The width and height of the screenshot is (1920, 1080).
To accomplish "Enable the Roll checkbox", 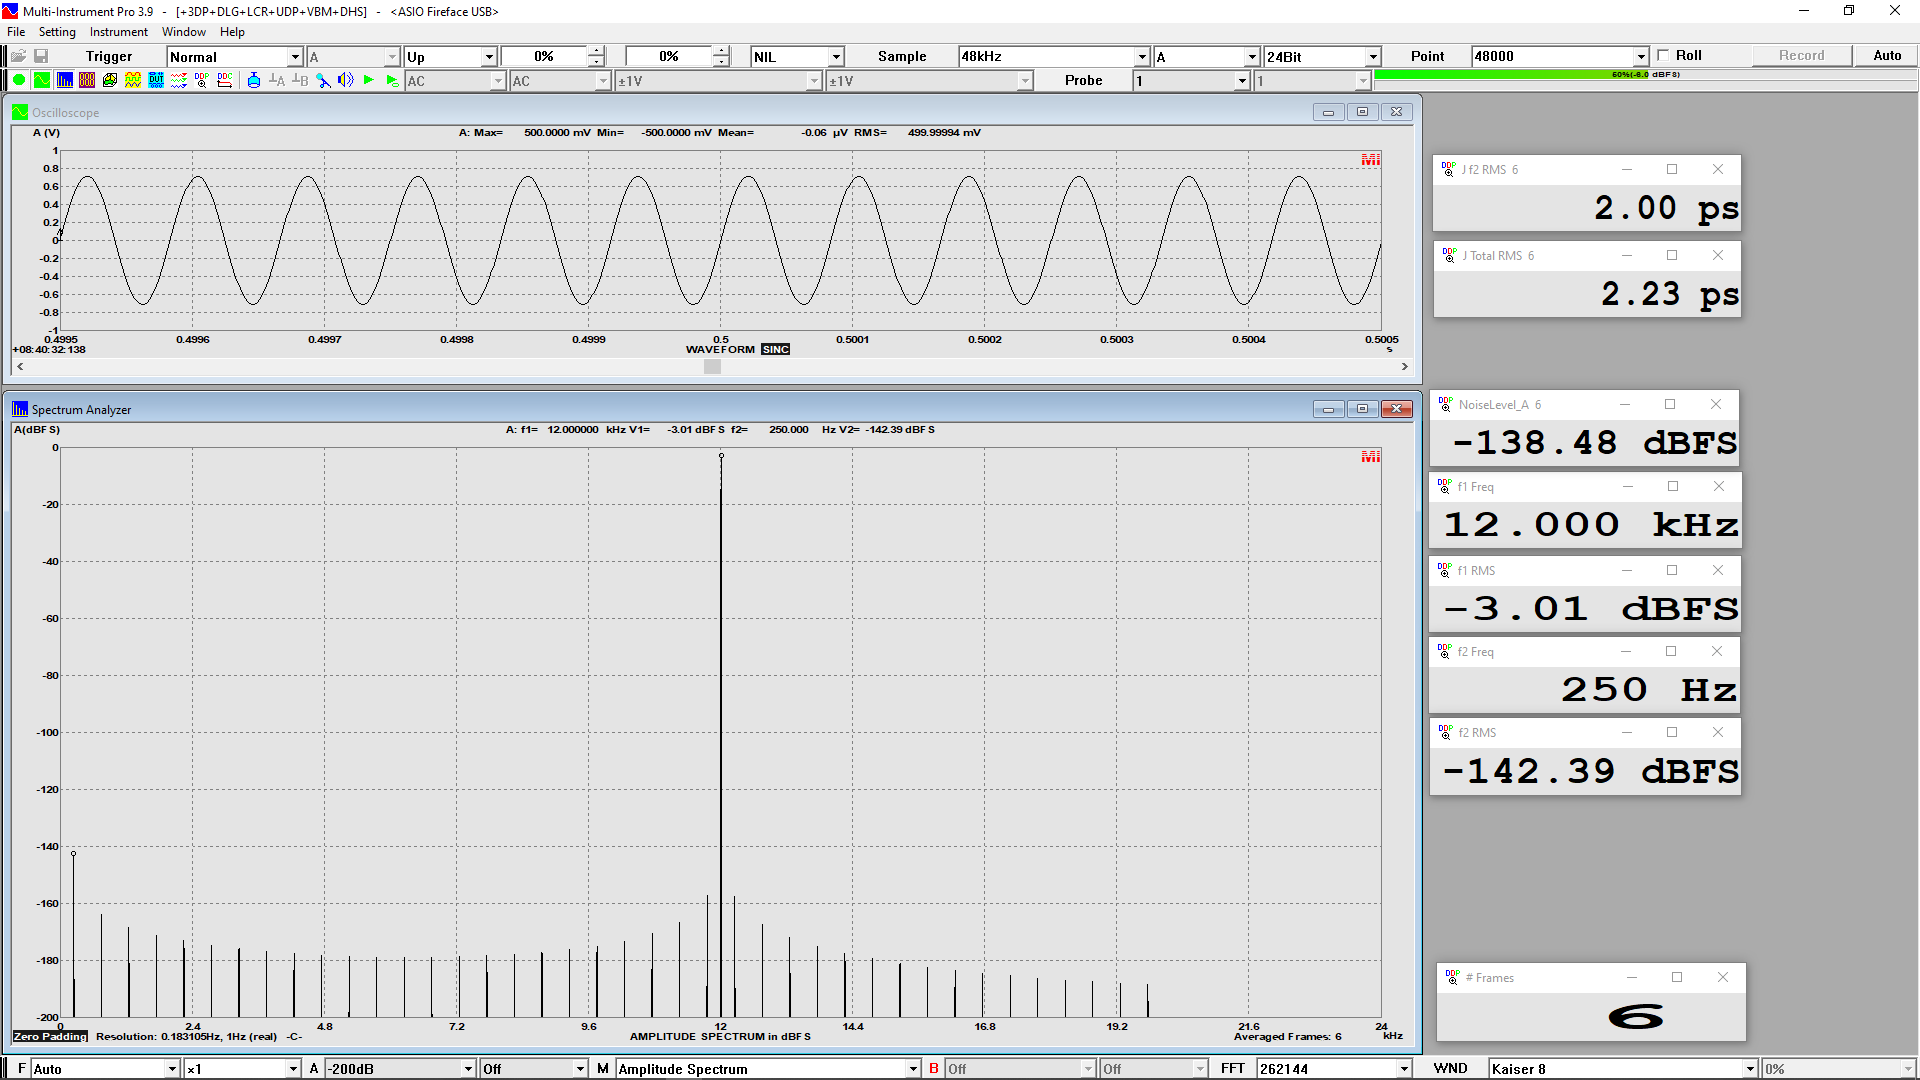I will click(1663, 56).
